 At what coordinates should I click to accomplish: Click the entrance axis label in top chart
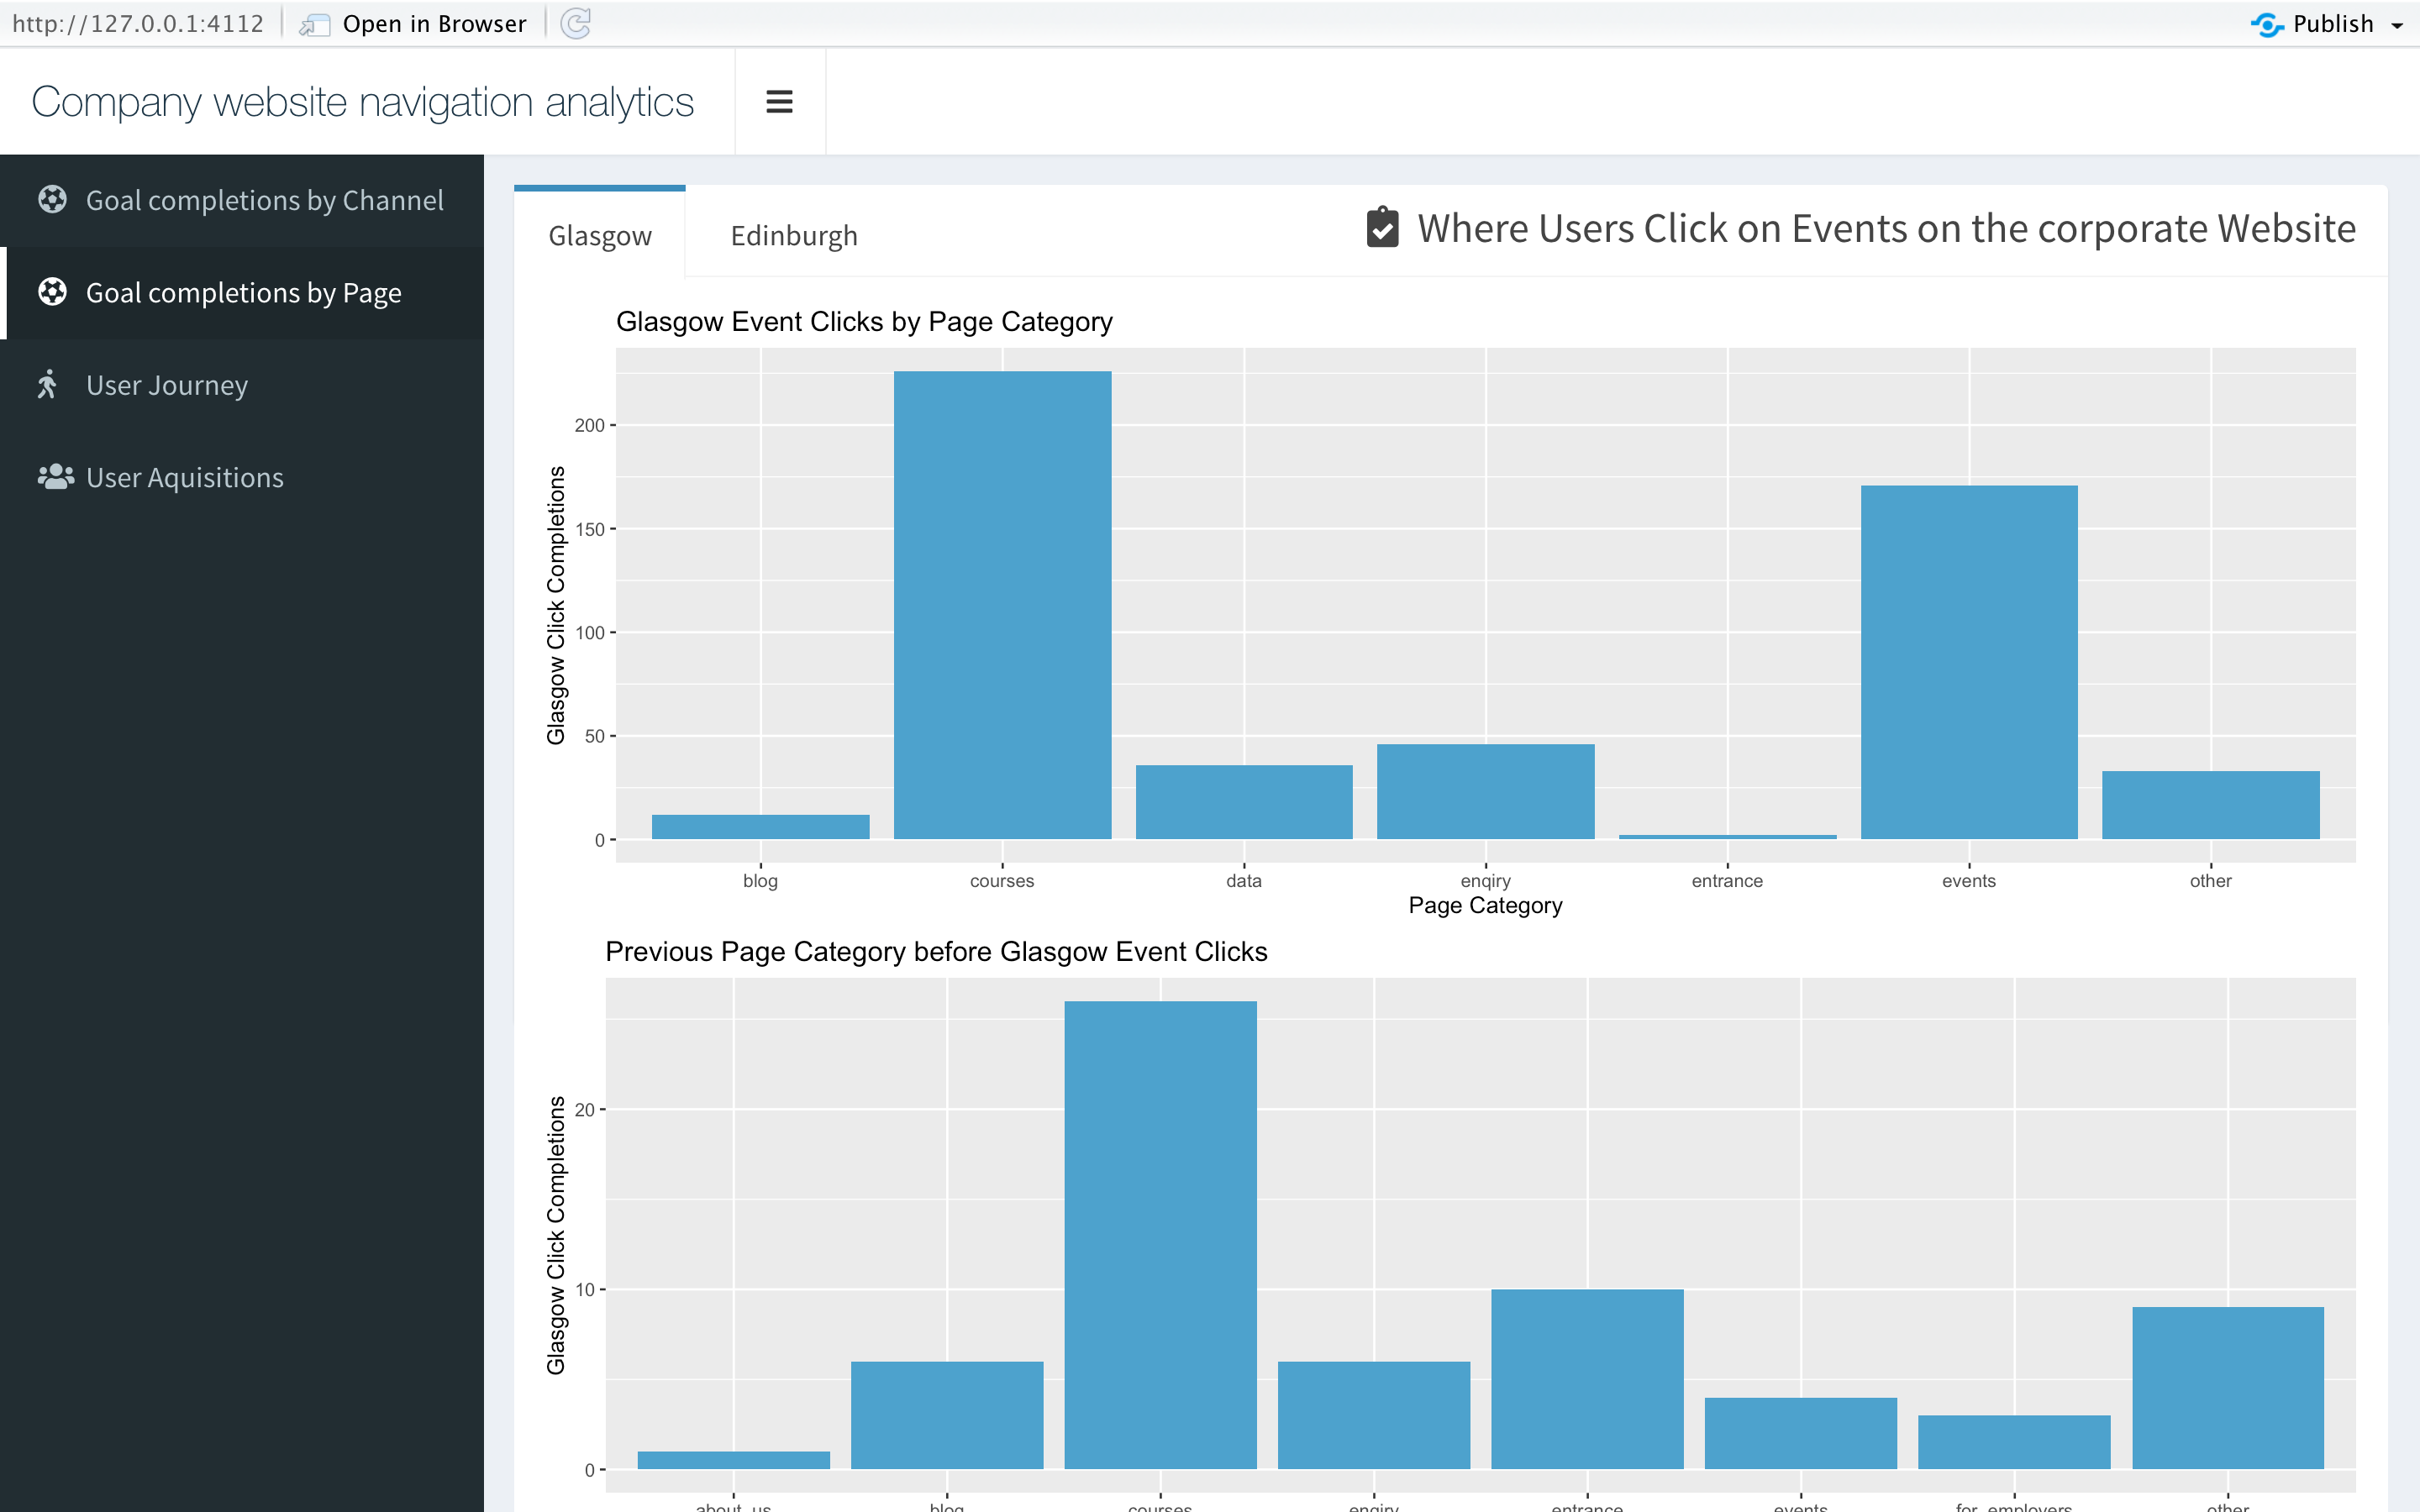(x=1727, y=881)
